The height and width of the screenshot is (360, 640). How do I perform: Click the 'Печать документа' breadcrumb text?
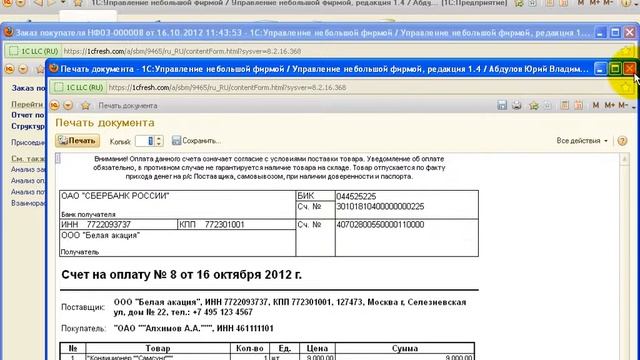tap(128, 106)
